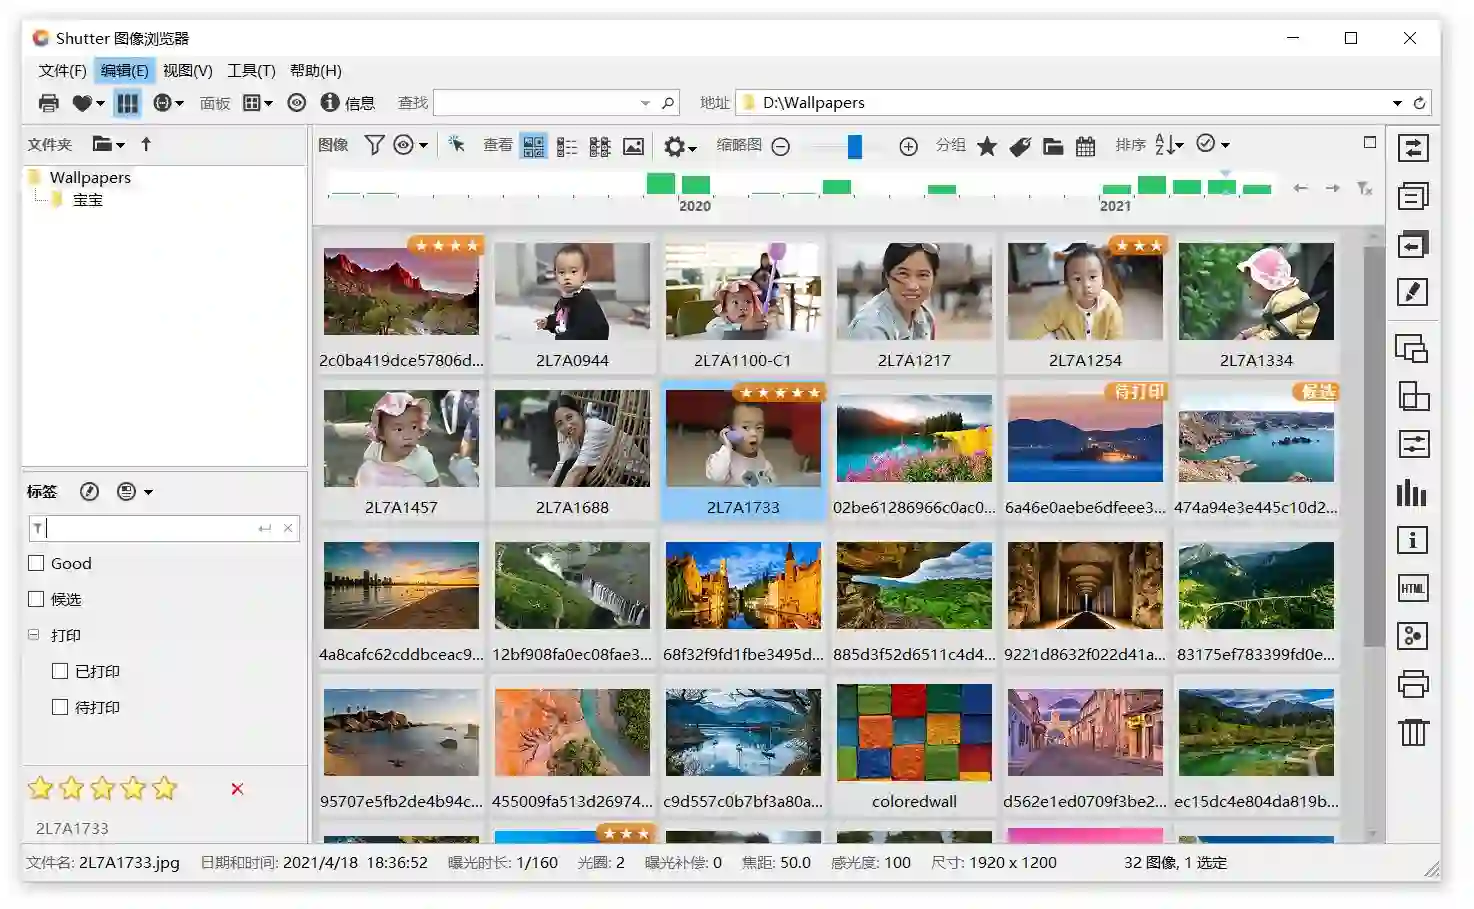
Task: Switch to thumbnails view mode
Action: [534, 146]
